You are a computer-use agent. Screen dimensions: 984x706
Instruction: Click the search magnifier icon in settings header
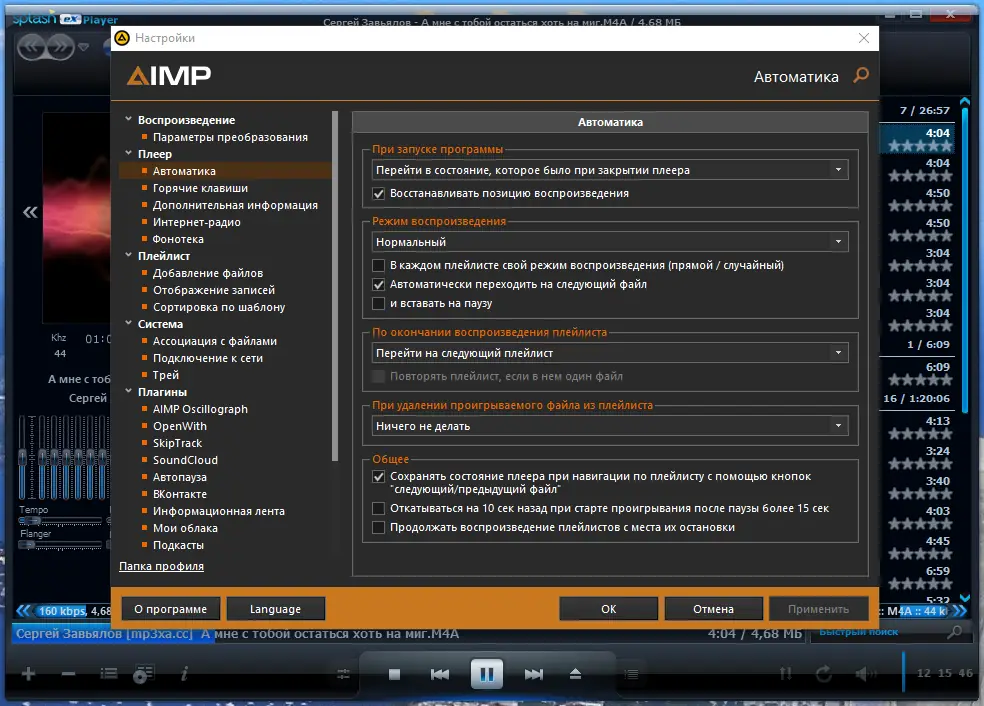tap(861, 75)
